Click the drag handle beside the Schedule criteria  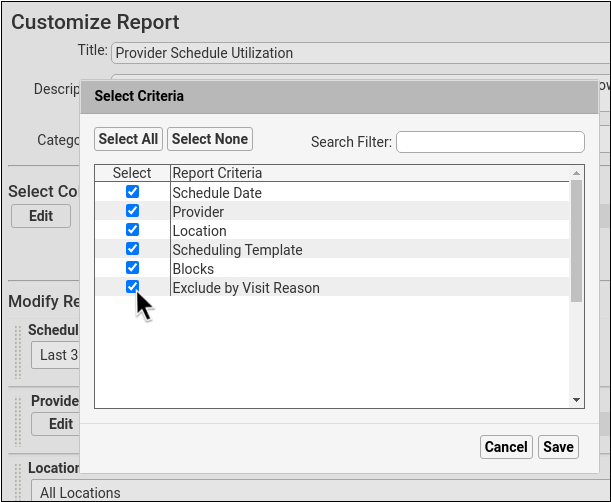(15, 346)
